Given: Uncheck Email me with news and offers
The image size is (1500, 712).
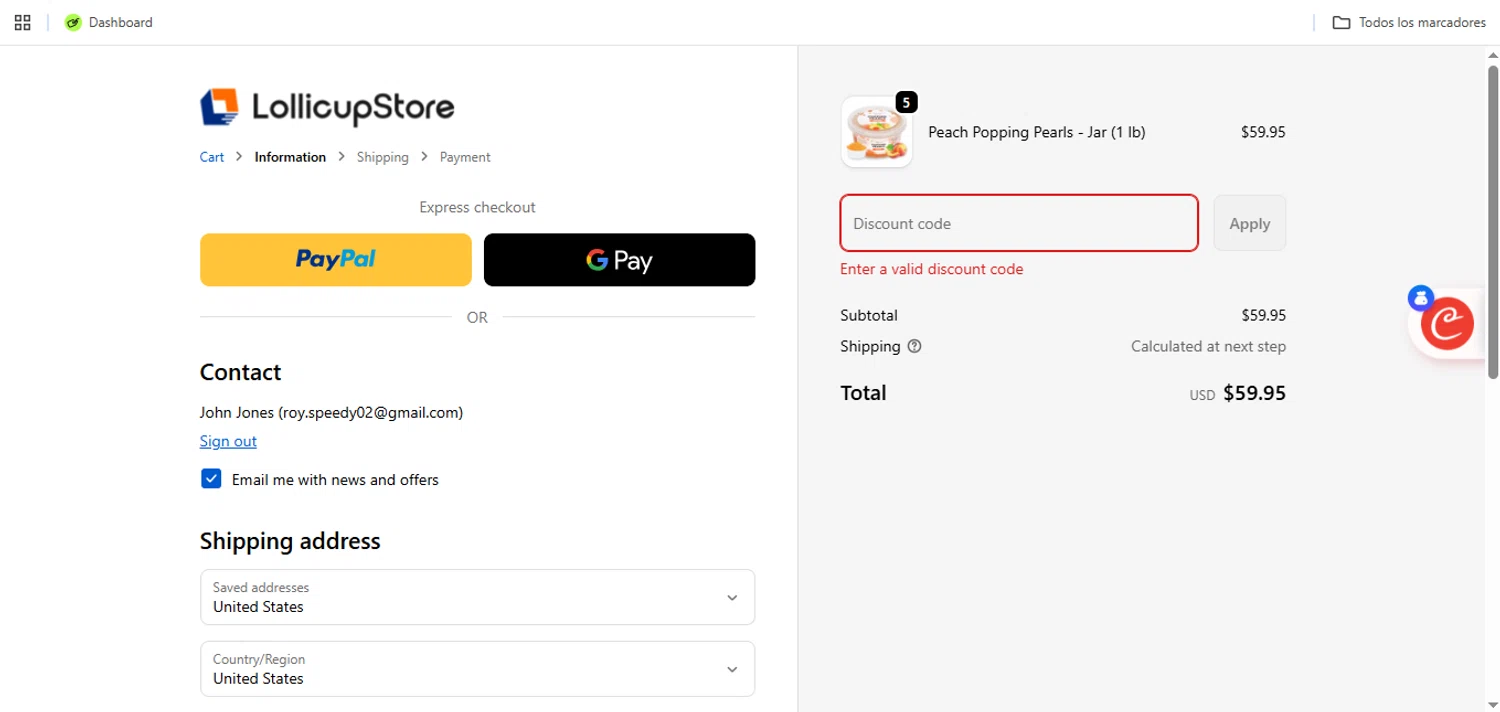Looking at the screenshot, I should point(211,479).
